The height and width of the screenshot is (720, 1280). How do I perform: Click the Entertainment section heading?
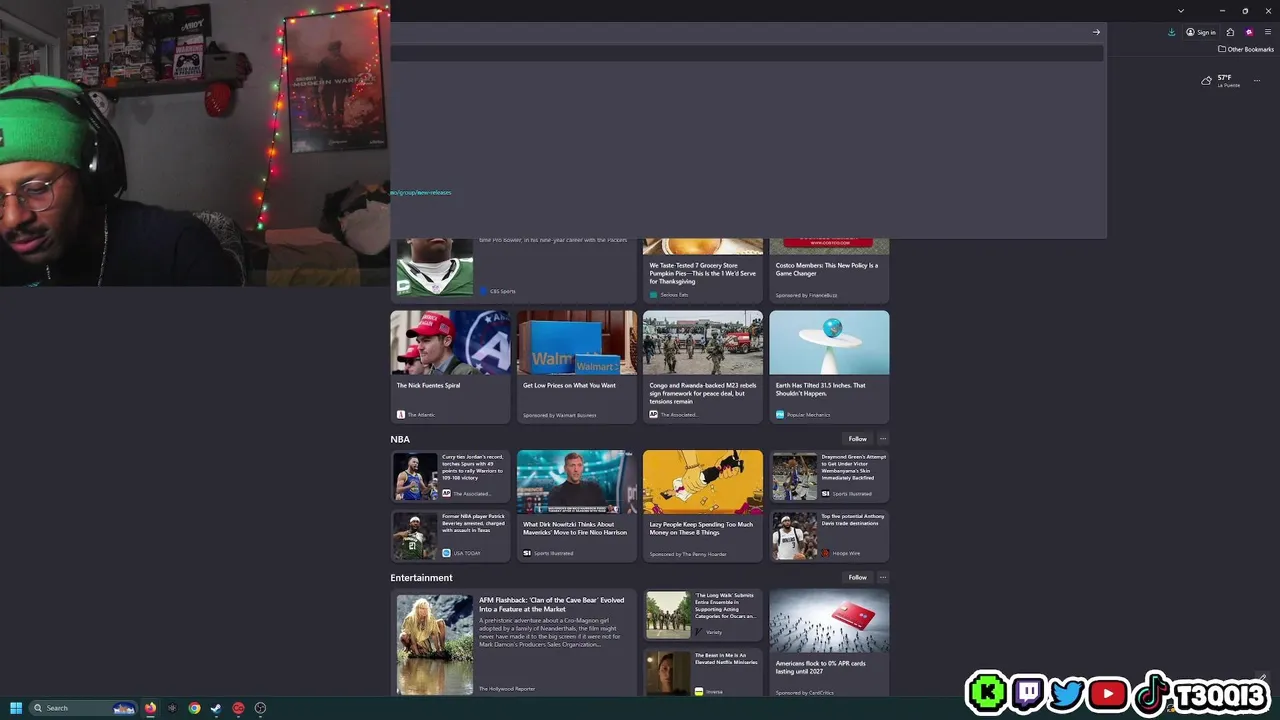click(x=421, y=577)
